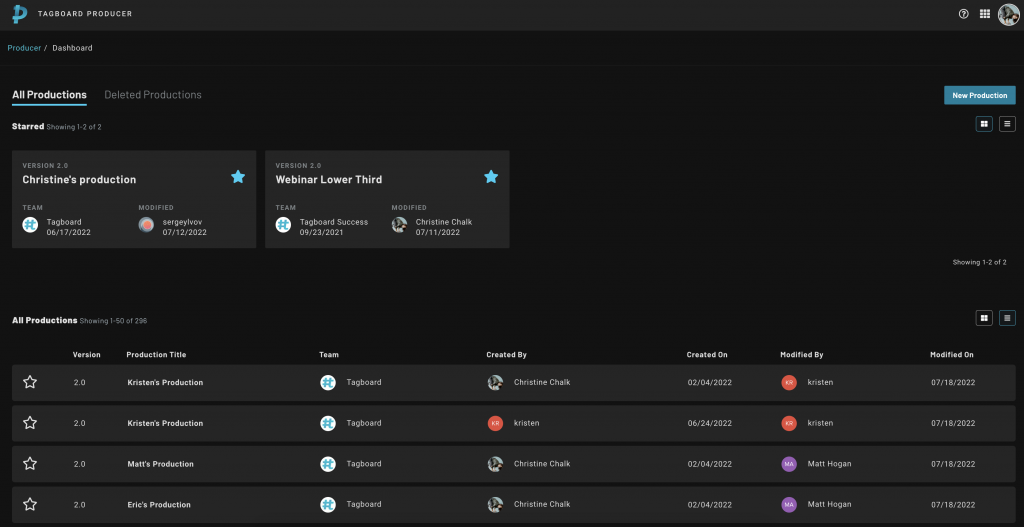Sort by Modified On column header
Screen dimensions: 1024x527
point(952,355)
